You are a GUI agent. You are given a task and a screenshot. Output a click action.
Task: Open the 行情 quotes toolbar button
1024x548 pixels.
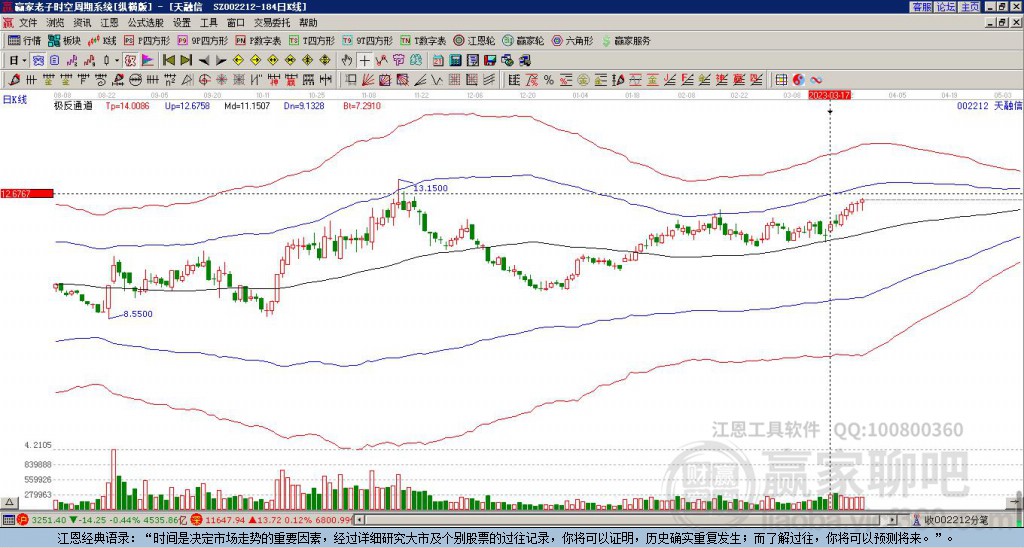click(25, 40)
